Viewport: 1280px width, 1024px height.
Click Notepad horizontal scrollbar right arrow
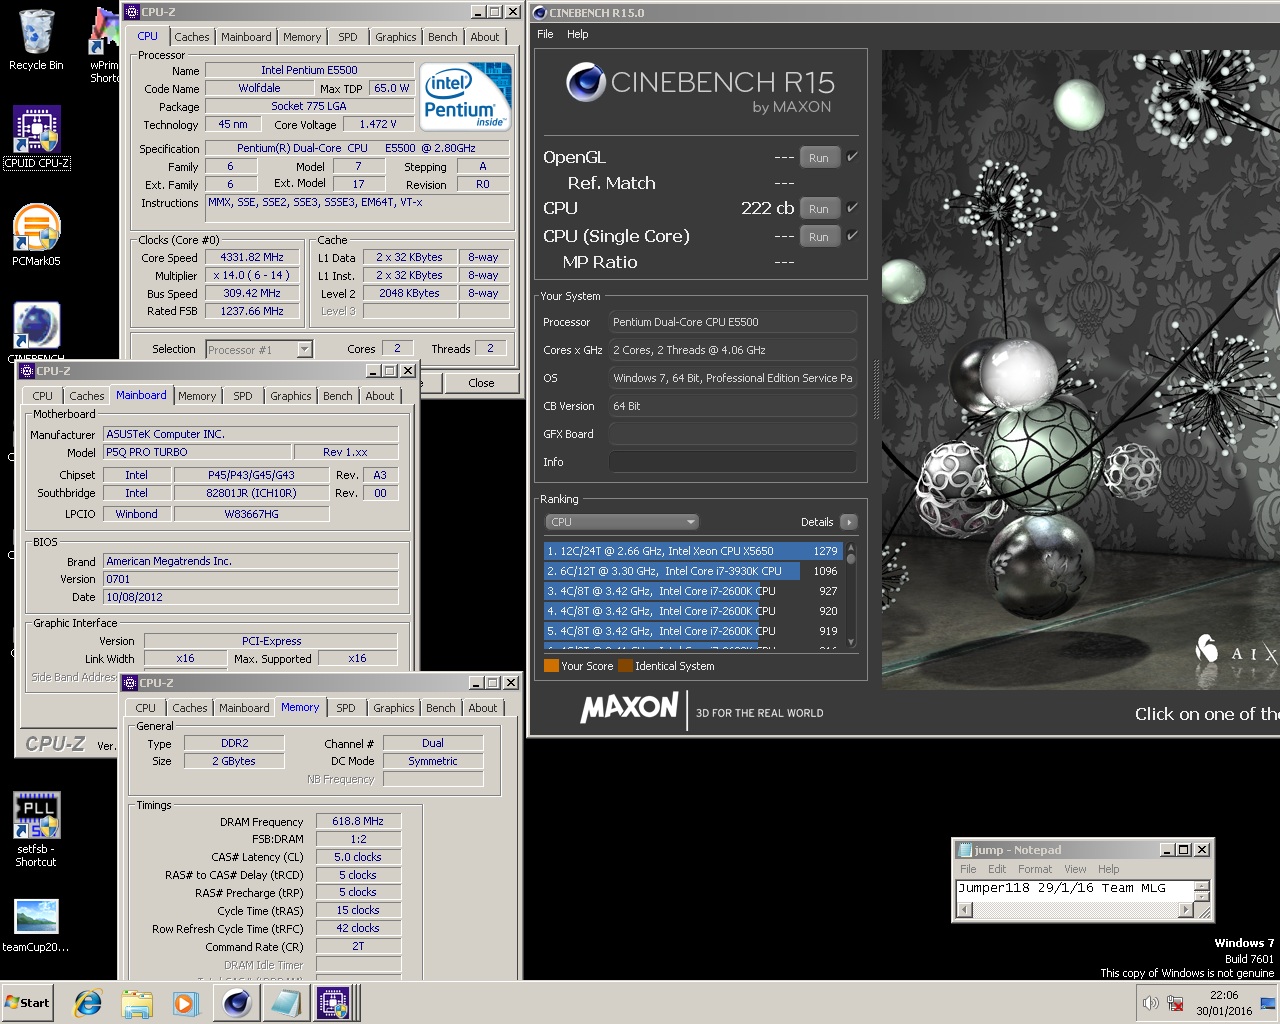(1186, 910)
